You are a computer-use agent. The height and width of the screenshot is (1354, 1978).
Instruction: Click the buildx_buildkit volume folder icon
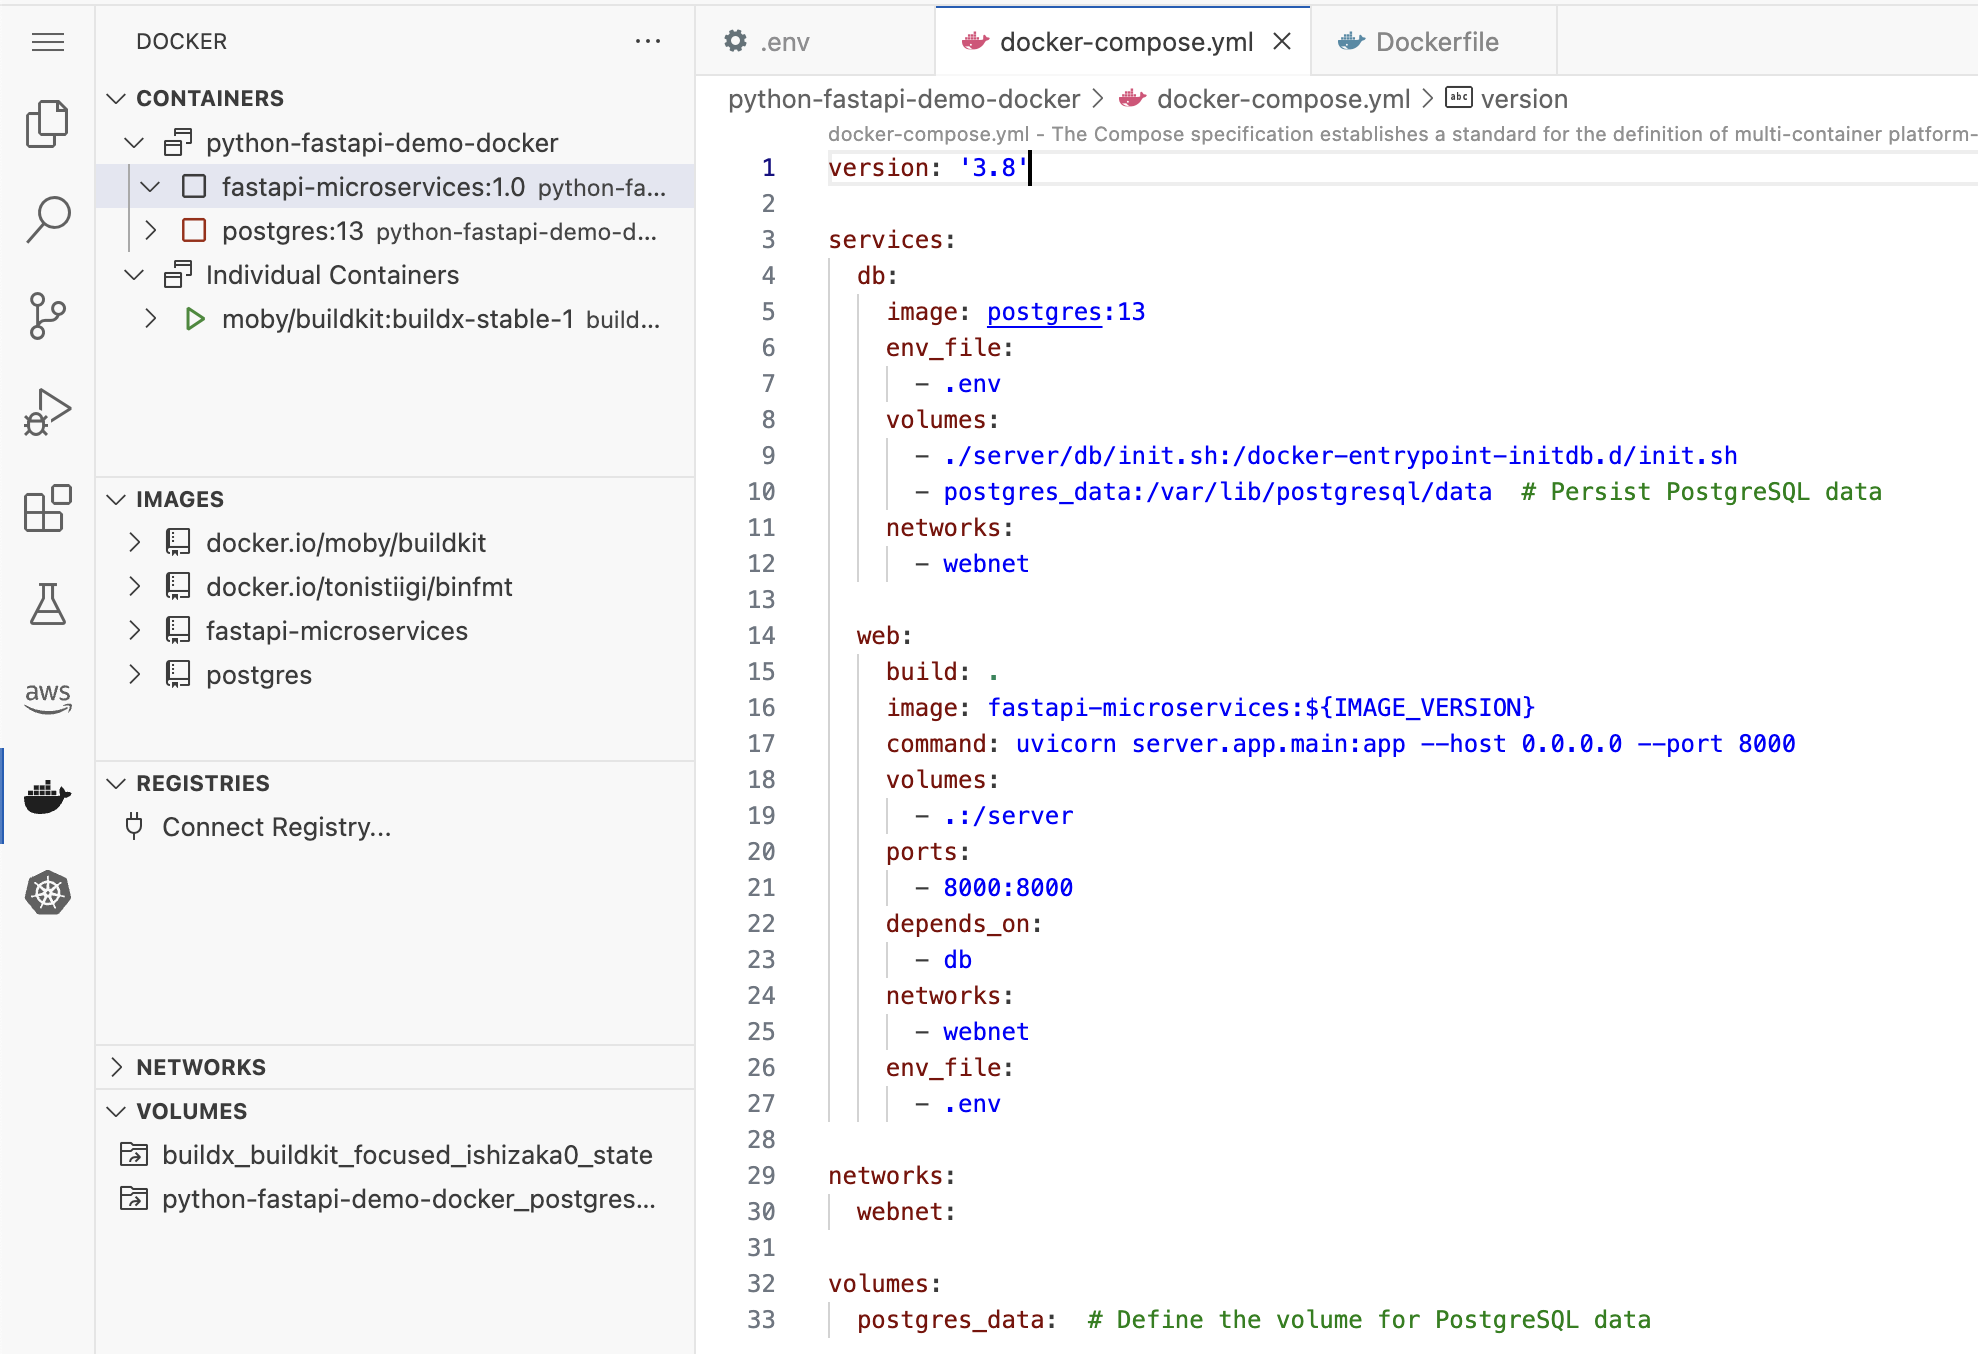point(134,1155)
